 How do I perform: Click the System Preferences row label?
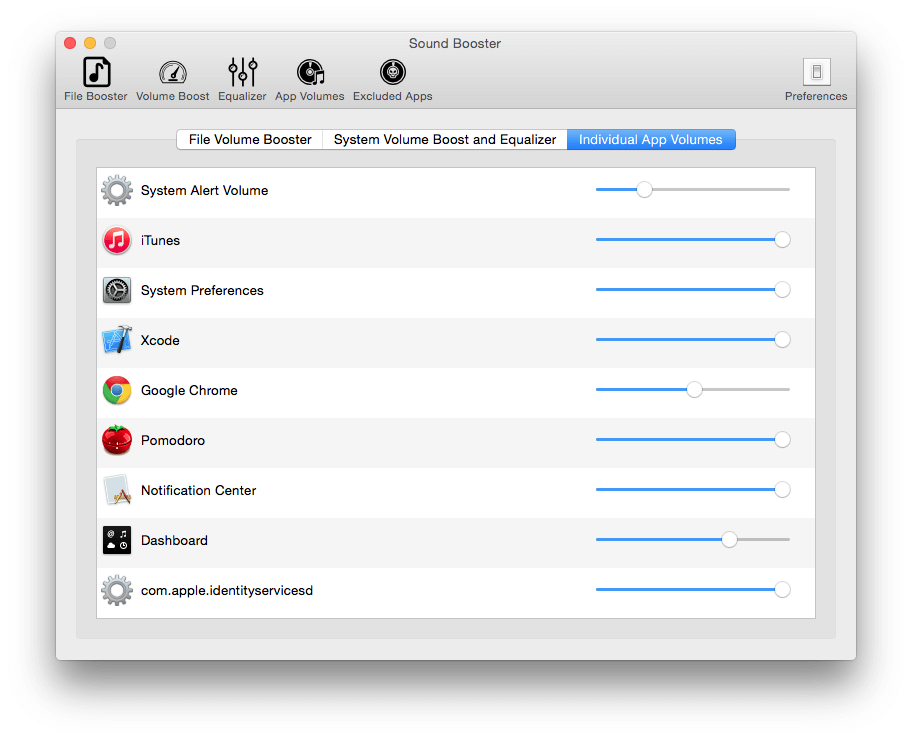[x=202, y=290]
